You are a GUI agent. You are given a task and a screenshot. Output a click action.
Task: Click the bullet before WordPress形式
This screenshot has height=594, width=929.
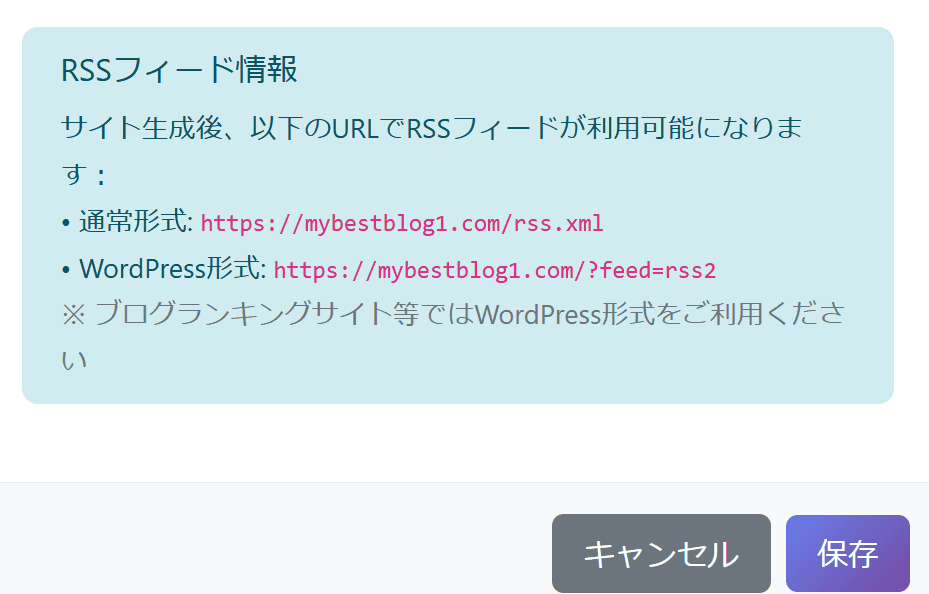coord(66,270)
